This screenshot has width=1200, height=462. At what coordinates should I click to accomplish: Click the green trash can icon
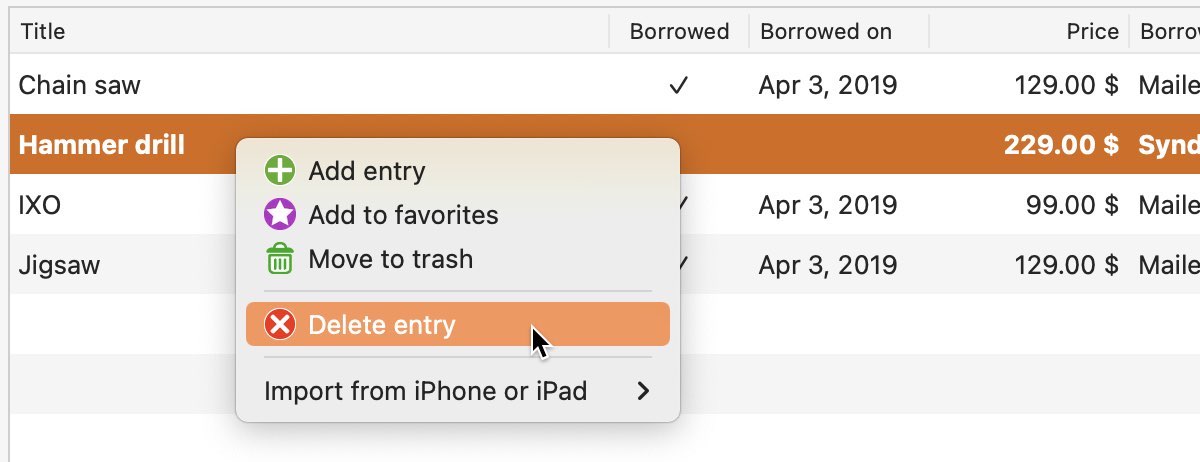pos(279,260)
